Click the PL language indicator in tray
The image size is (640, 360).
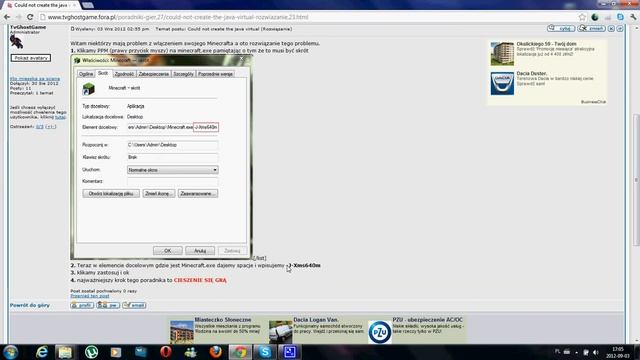click(x=558, y=351)
